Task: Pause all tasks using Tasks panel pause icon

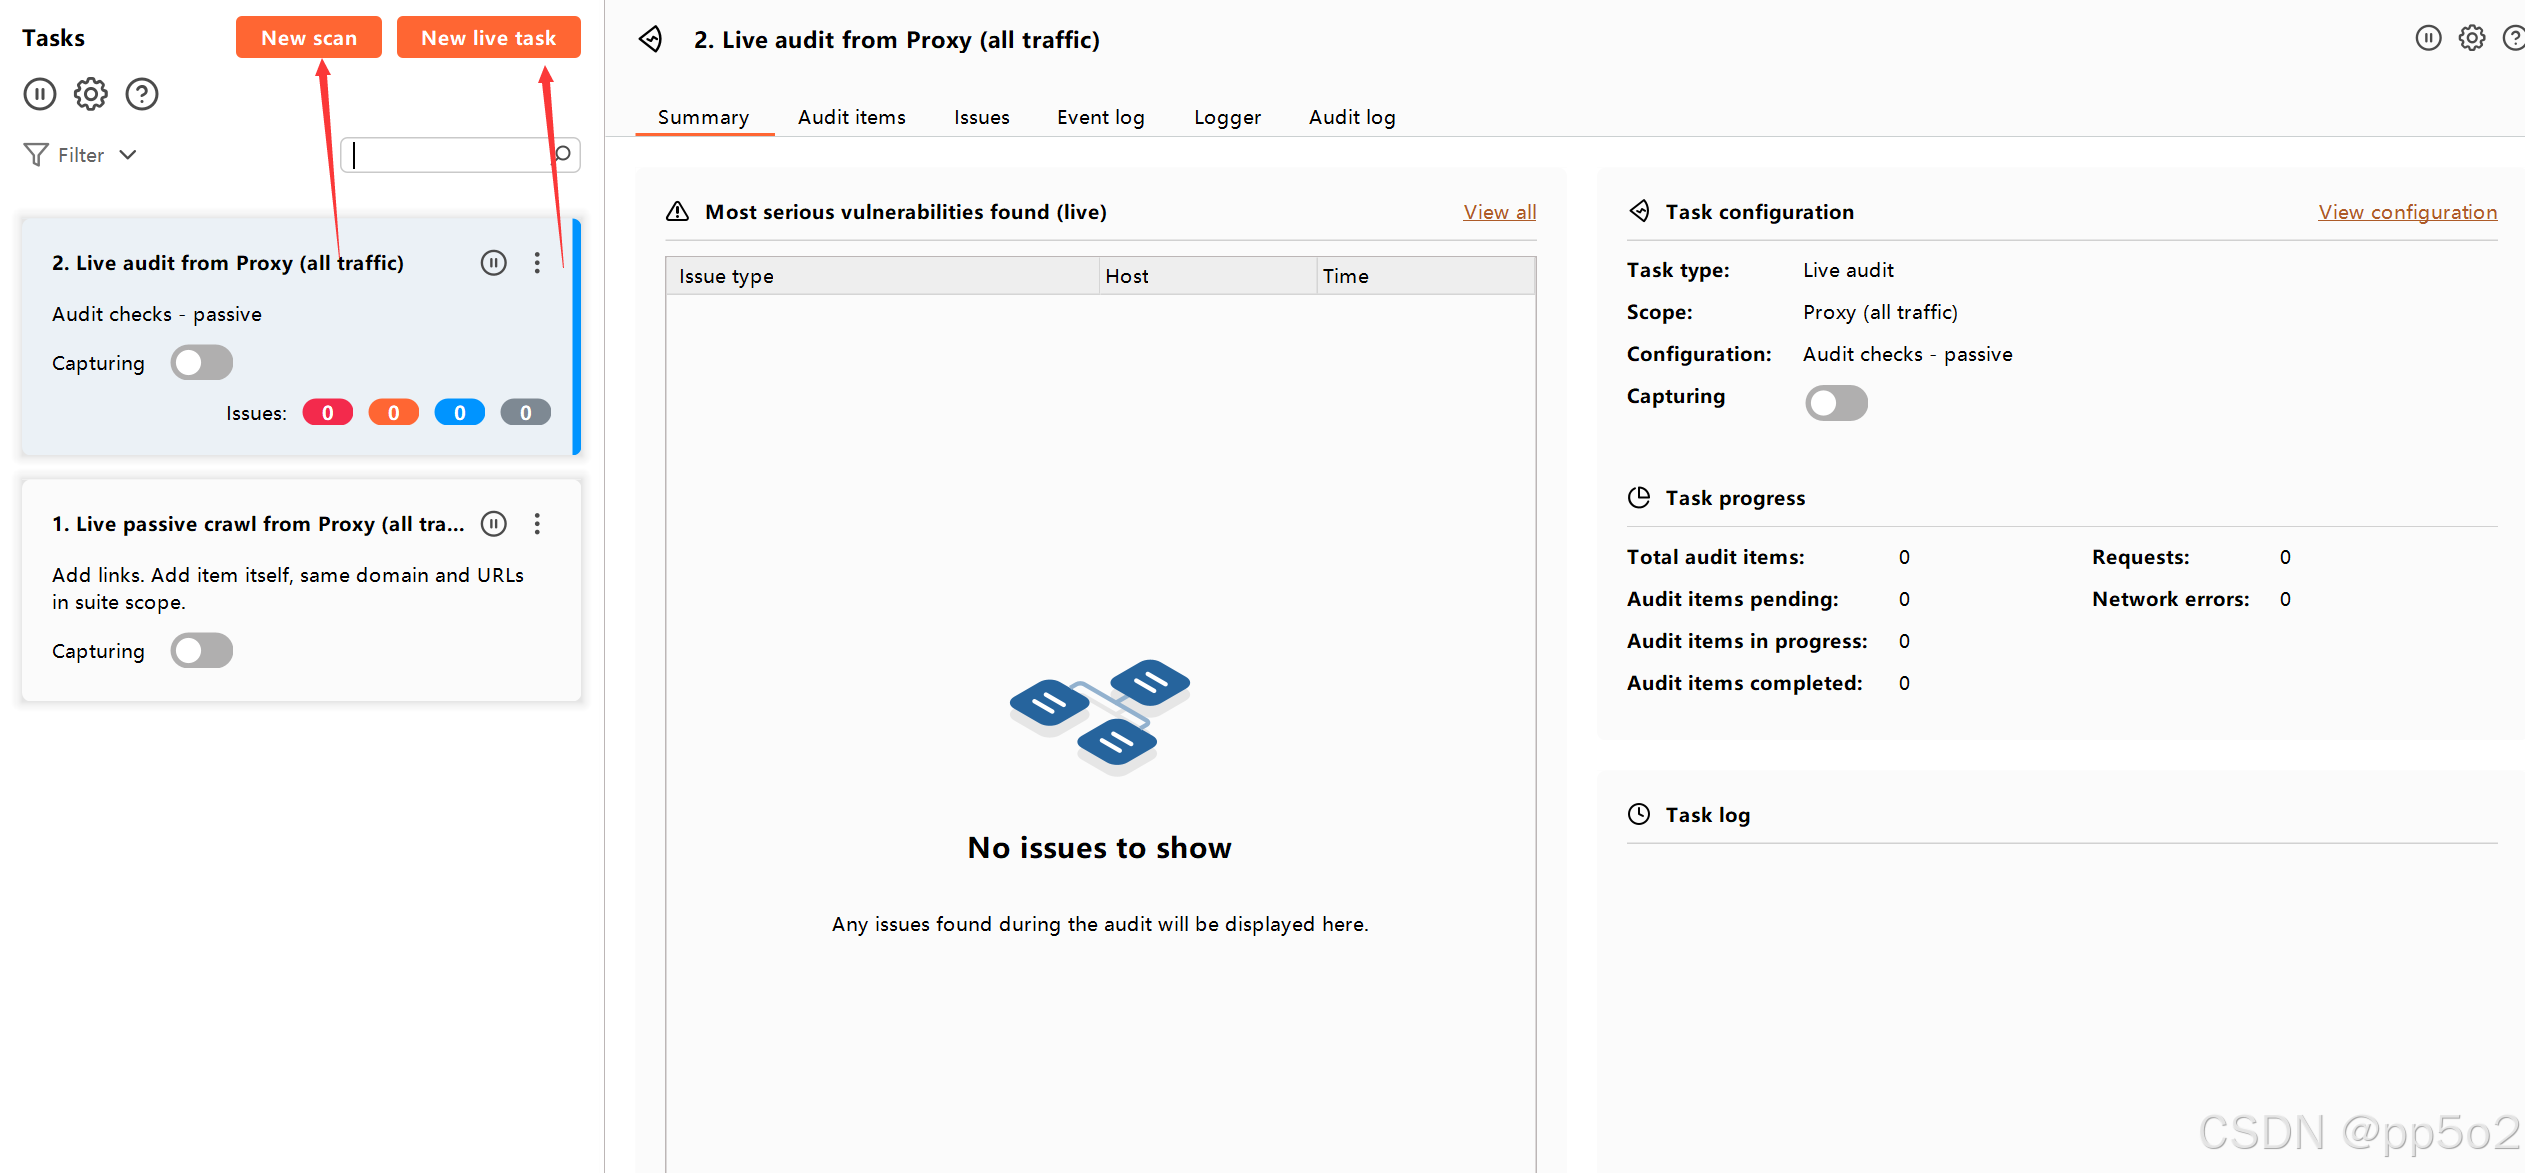Action: coord(40,94)
